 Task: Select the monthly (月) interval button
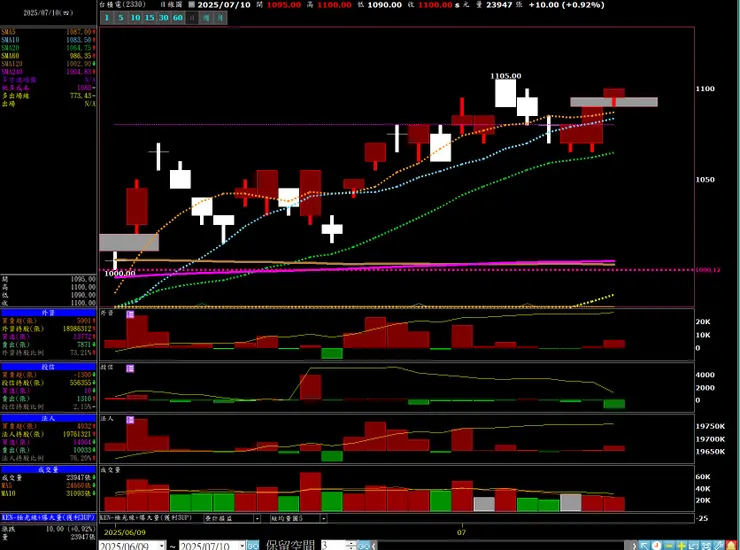[x=220, y=18]
